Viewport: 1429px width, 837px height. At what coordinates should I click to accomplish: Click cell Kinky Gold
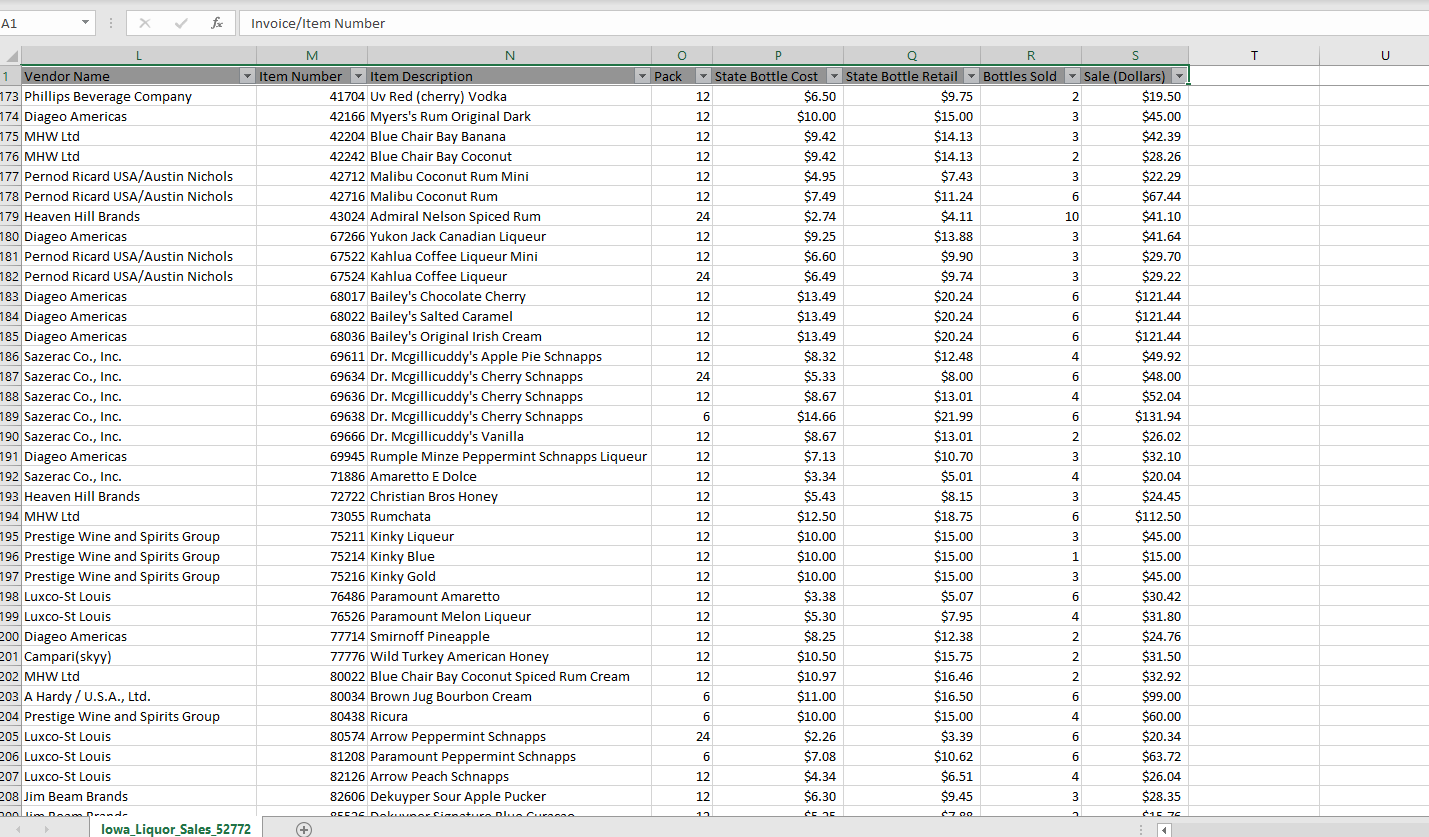pyautogui.click(x=509, y=576)
